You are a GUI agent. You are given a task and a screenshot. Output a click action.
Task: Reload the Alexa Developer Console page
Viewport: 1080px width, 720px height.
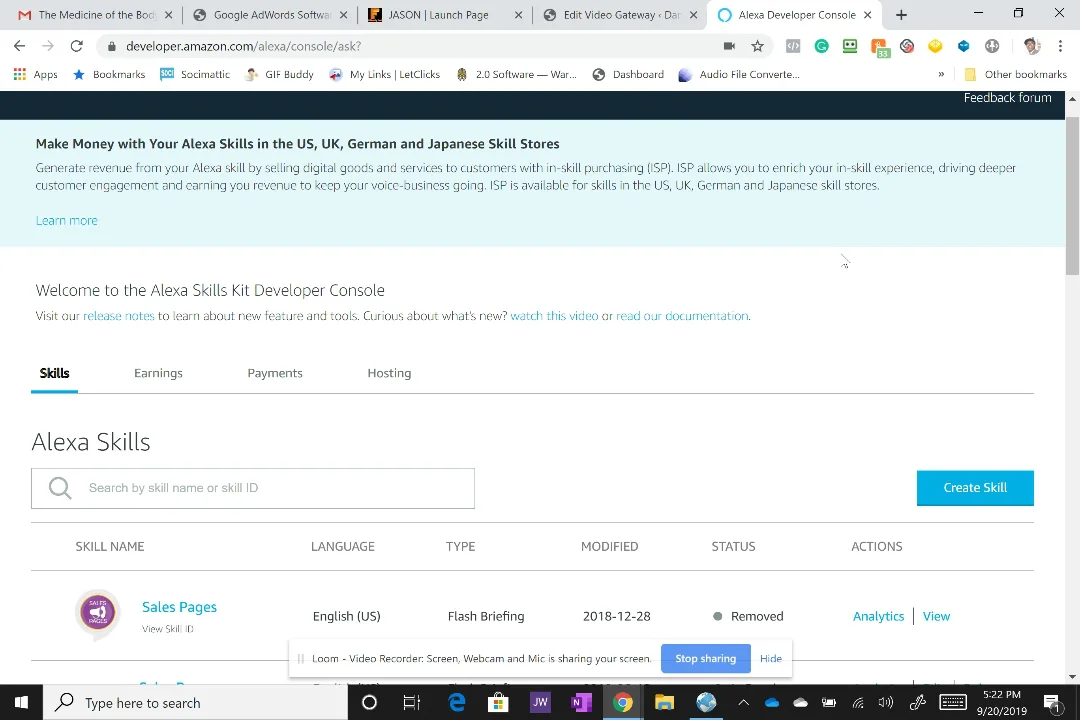click(x=76, y=46)
